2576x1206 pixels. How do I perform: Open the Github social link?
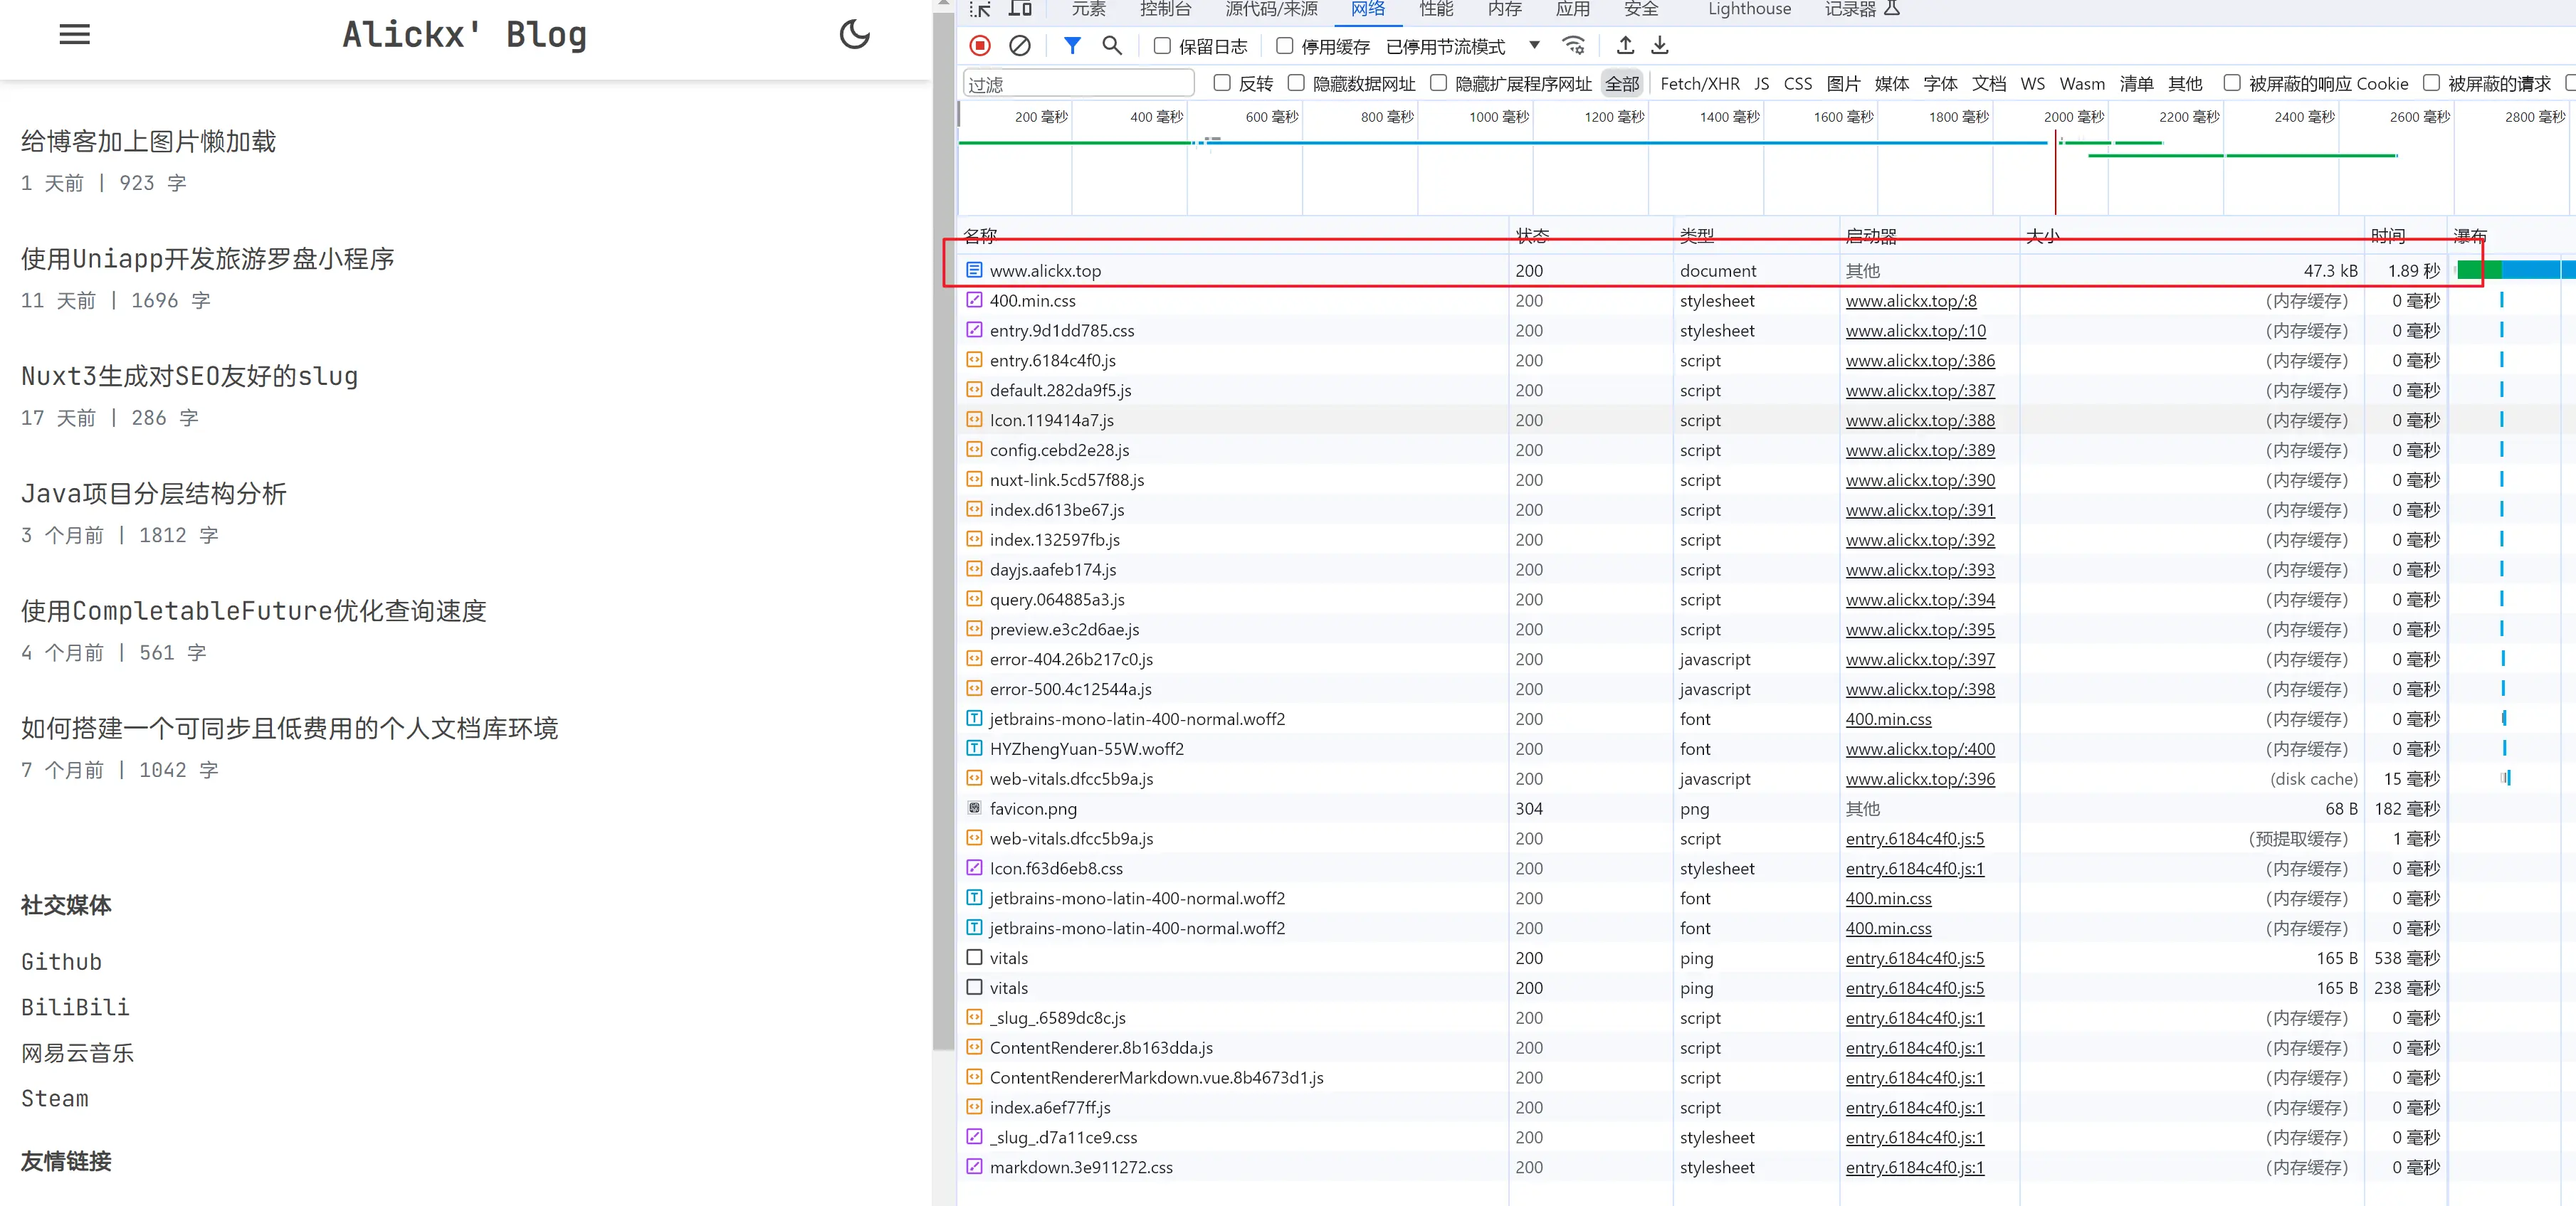[x=61, y=961]
